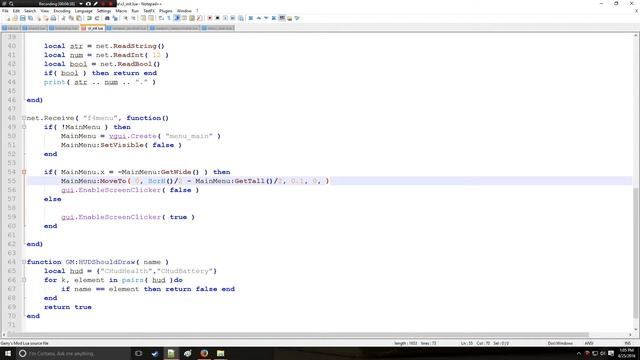
Task: Toggle synchronized vertical scrolling toolbar icon
Action: coord(143,18)
